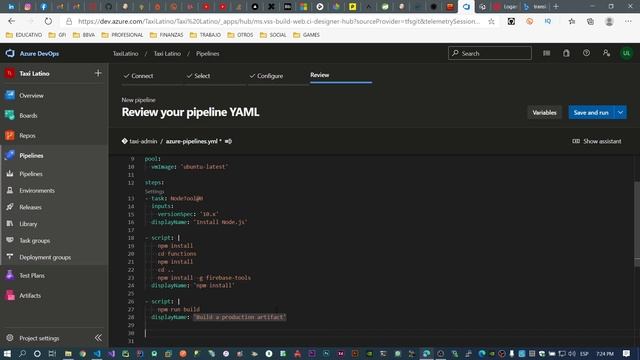Viewport: 640px width, 360px height.
Task: Open the PROFESIONAL bookmarks folder
Action: tap(122, 35)
